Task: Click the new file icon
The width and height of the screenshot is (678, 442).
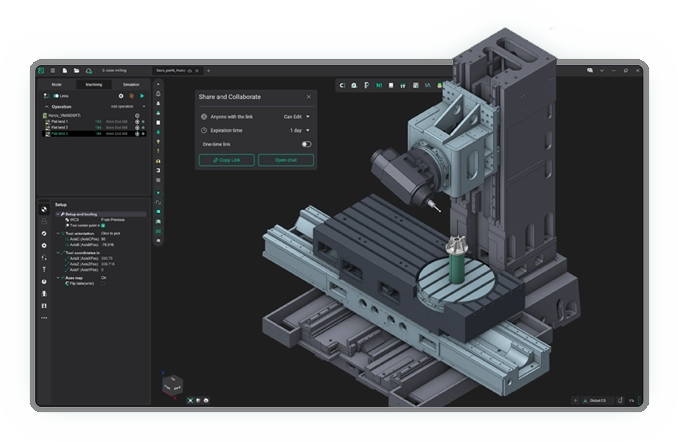Action: click(x=64, y=71)
